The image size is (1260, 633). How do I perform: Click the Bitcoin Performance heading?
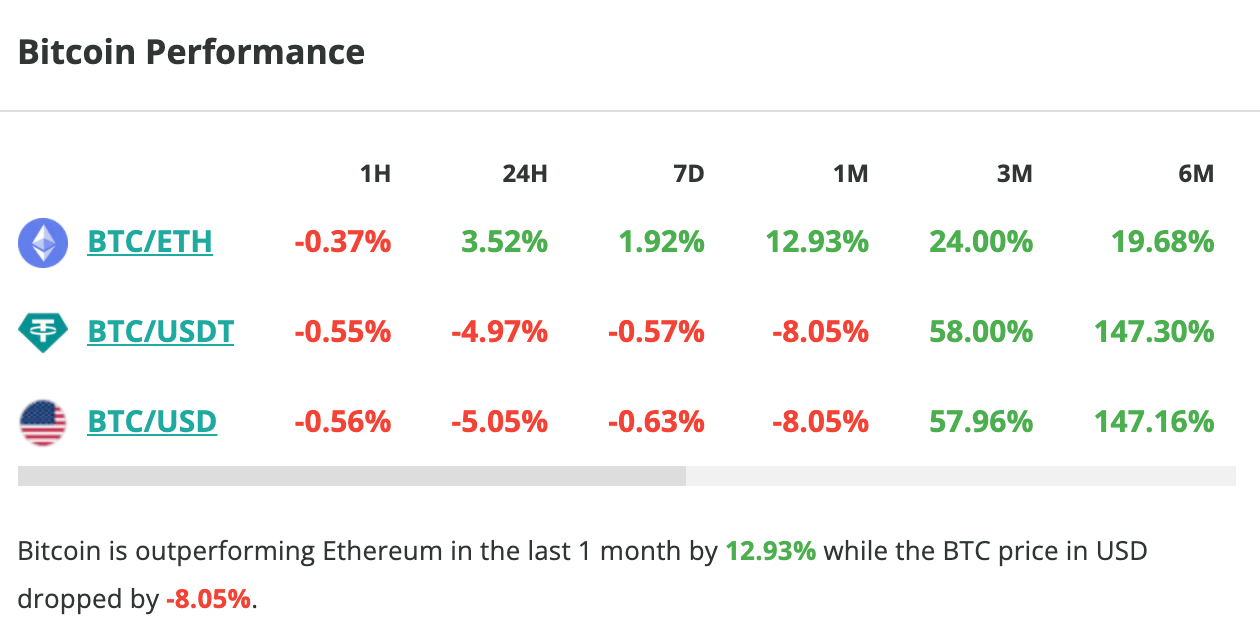(191, 52)
